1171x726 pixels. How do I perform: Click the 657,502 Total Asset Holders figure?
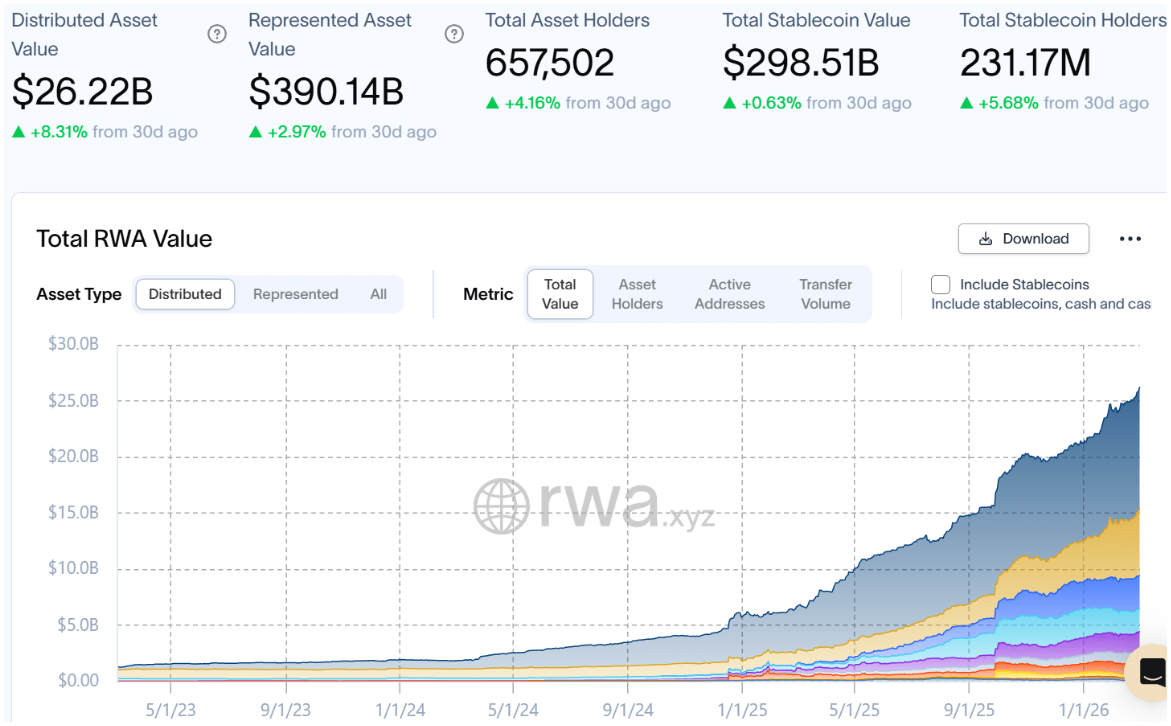[x=550, y=63]
